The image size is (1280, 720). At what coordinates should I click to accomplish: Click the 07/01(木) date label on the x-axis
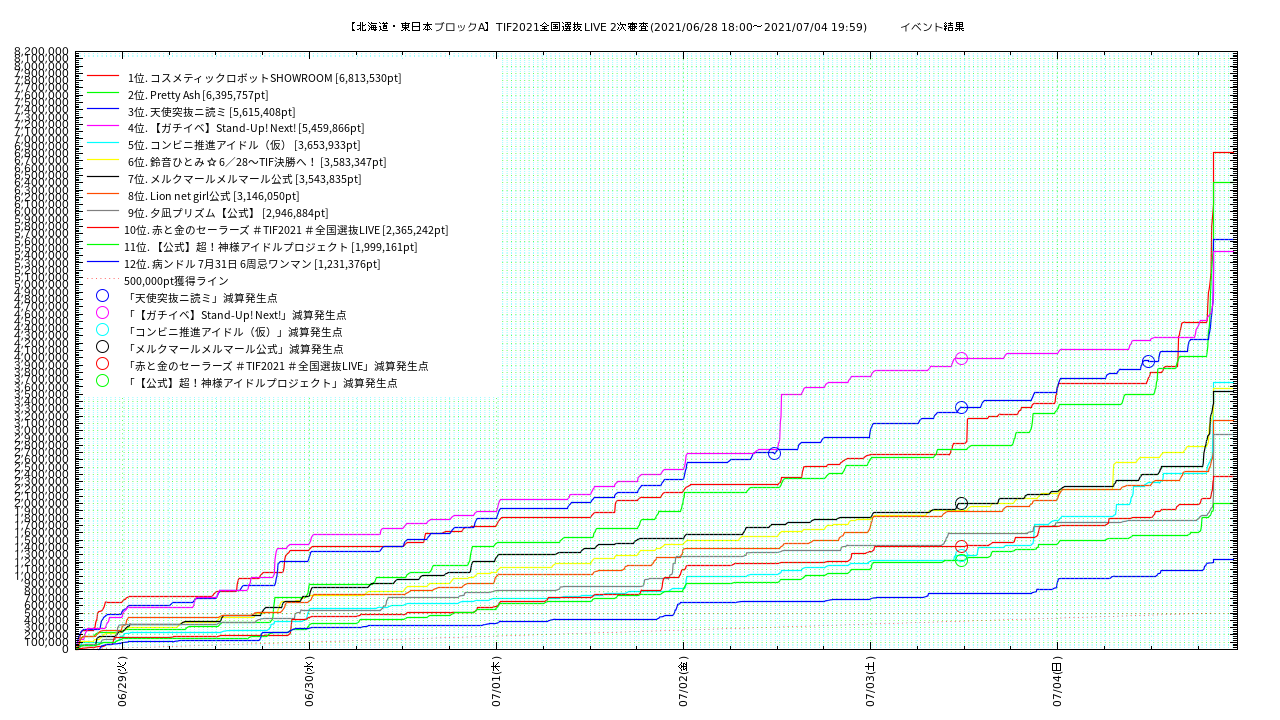point(497,682)
